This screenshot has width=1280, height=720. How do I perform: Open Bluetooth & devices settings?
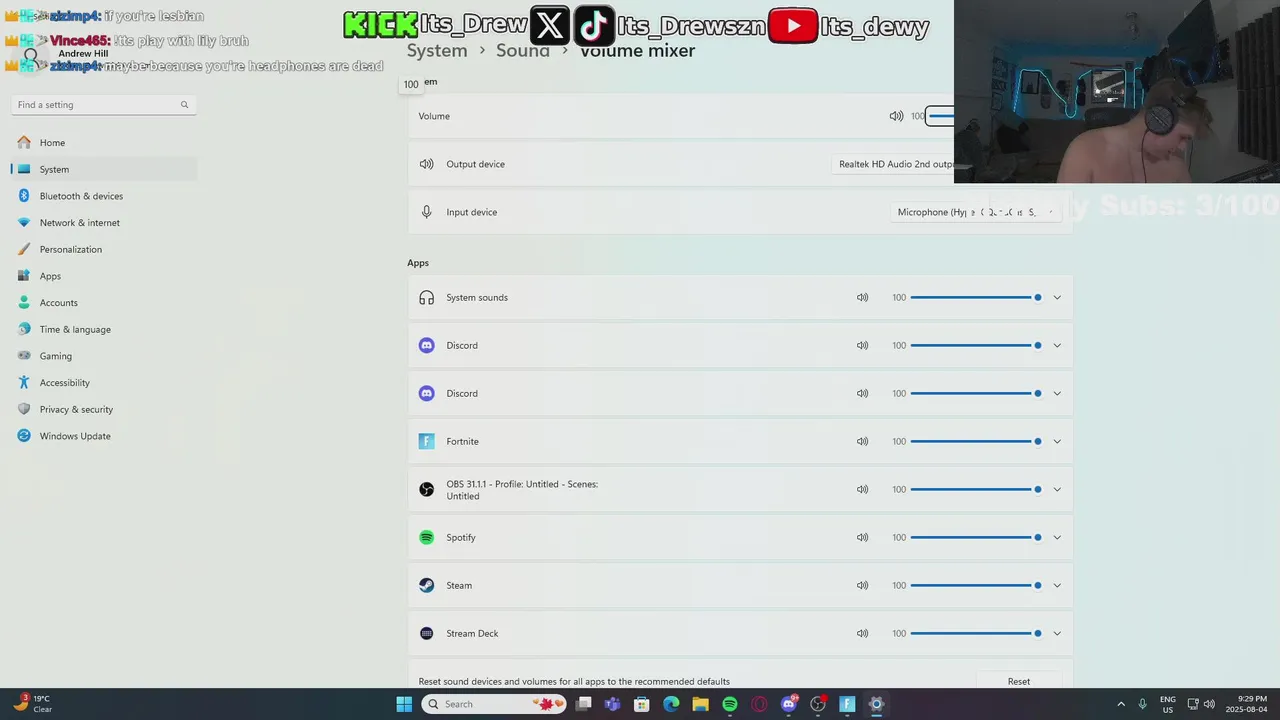pyautogui.click(x=104, y=196)
